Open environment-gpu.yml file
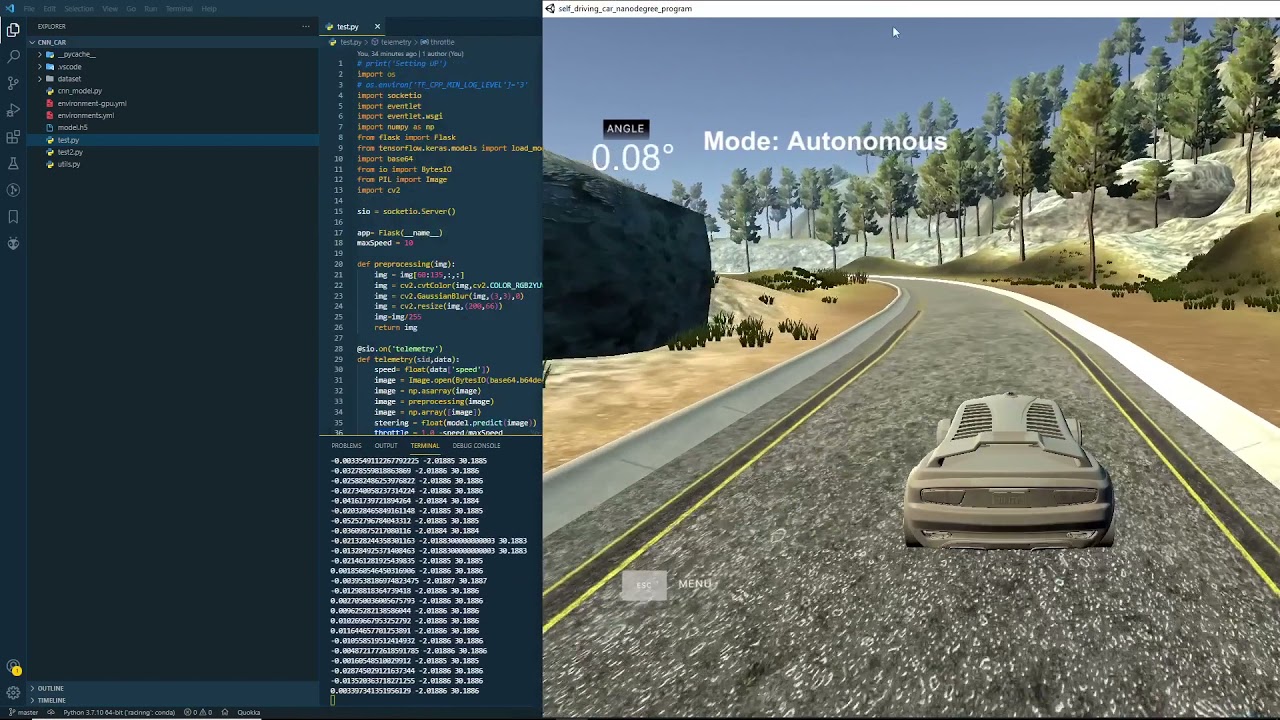The height and width of the screenshot is (720, 1280). tap(91, 103)
